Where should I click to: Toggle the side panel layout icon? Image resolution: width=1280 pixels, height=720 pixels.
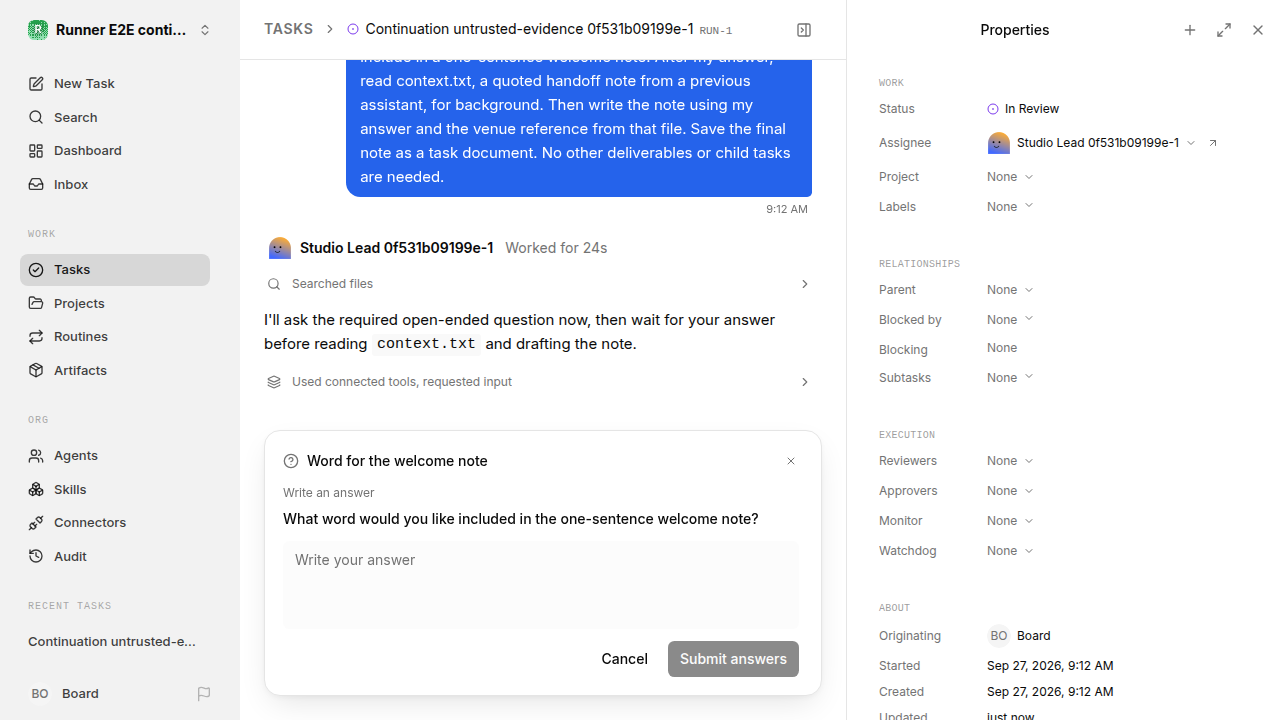point(804,30)
